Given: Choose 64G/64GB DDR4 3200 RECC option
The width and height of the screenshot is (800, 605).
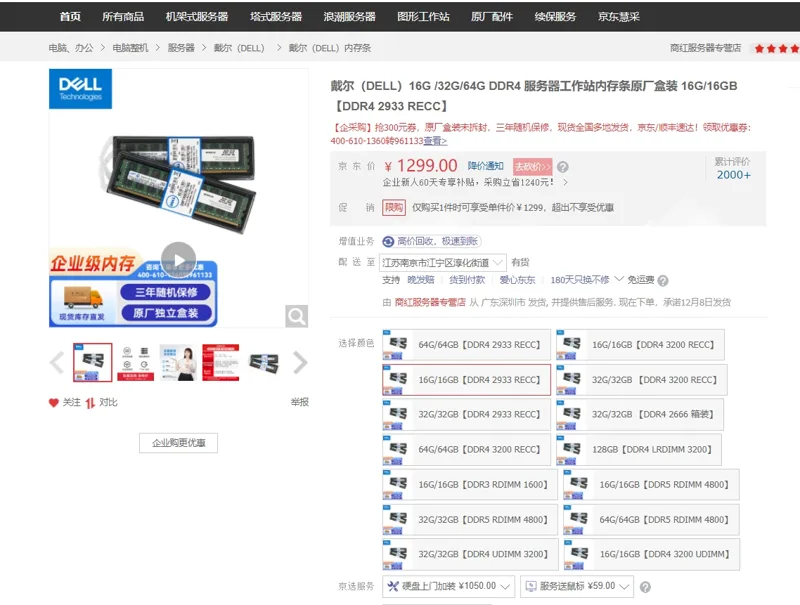Looking at the screenshot, I should click(x=466, y=449).
